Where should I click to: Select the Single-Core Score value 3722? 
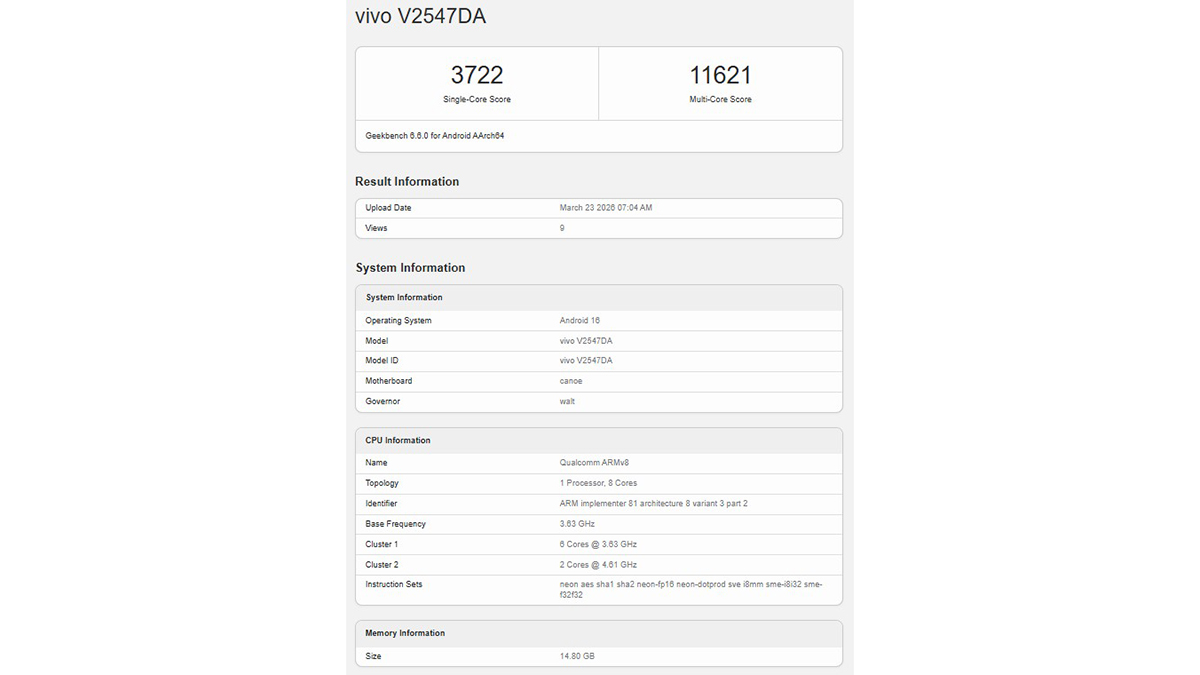[476, 74]
